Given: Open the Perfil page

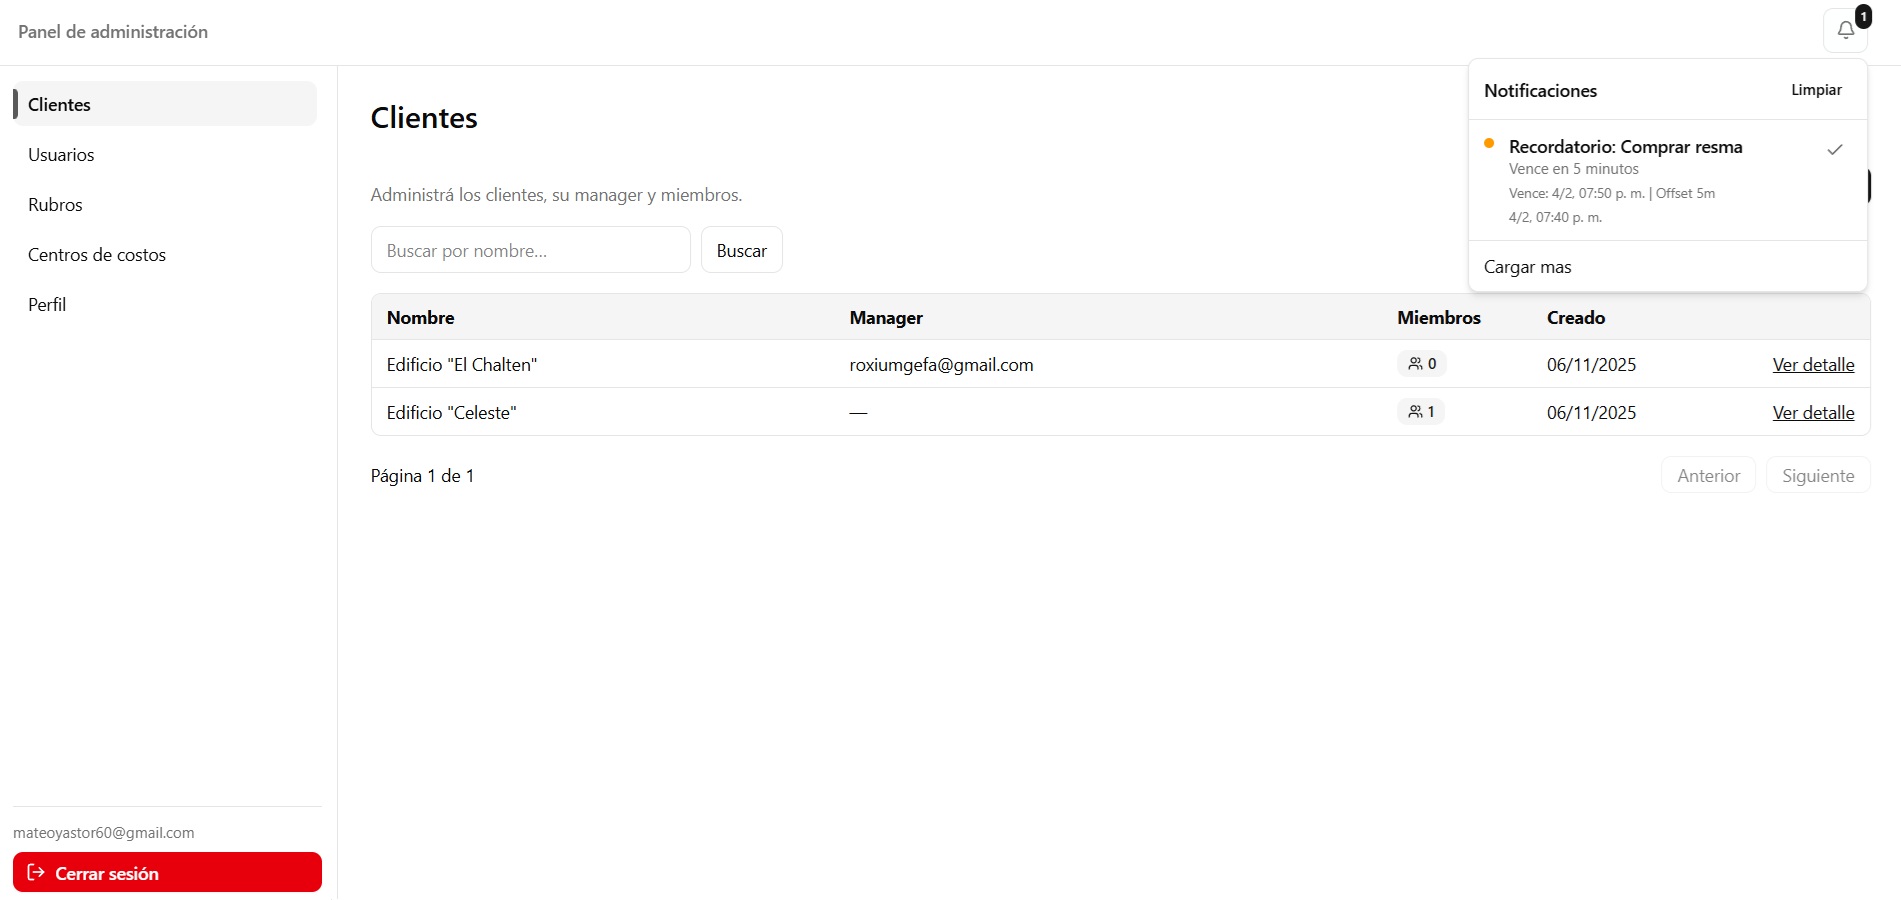Looking at the screenshot, I should pyautogui.click(x=47, y=305).
